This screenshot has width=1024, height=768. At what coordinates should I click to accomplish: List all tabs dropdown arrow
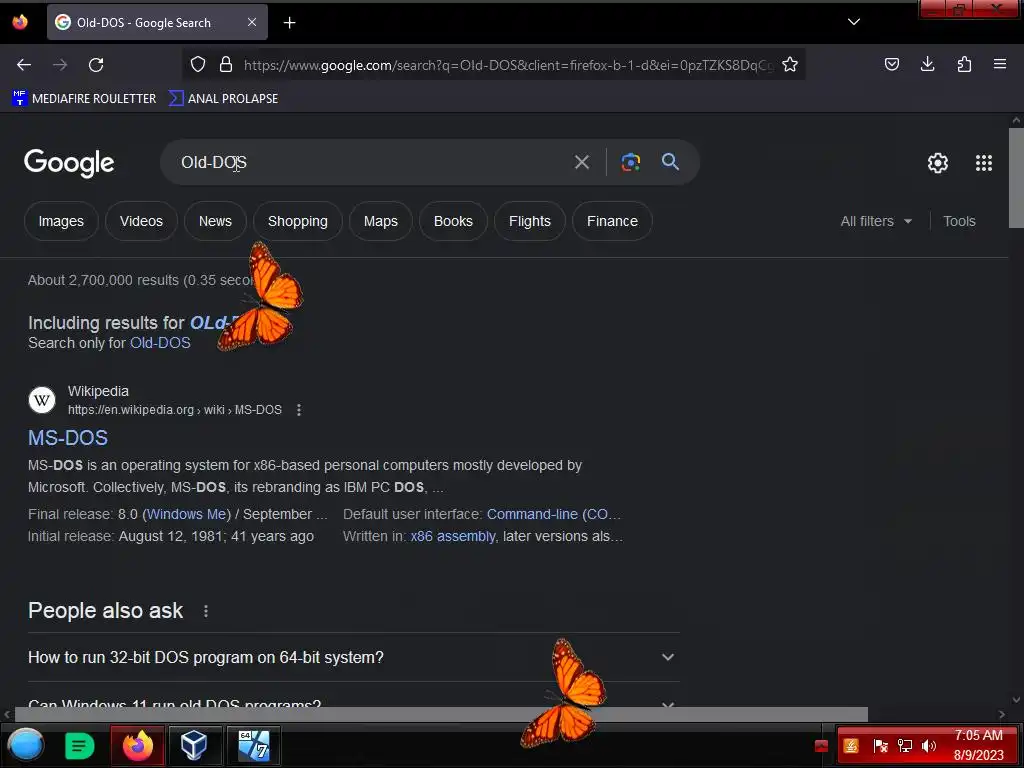[854, 22]
